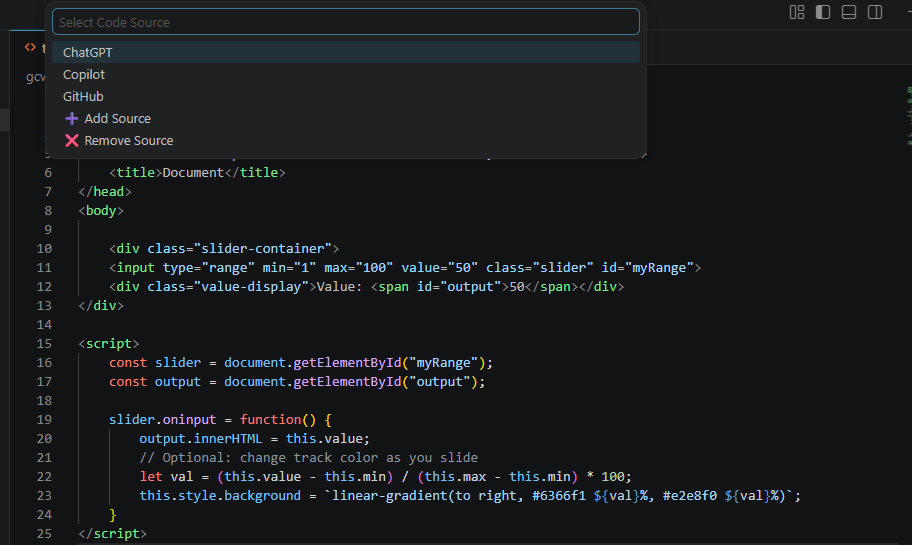Click the closing head tag on line 7

tap(105, 192)
